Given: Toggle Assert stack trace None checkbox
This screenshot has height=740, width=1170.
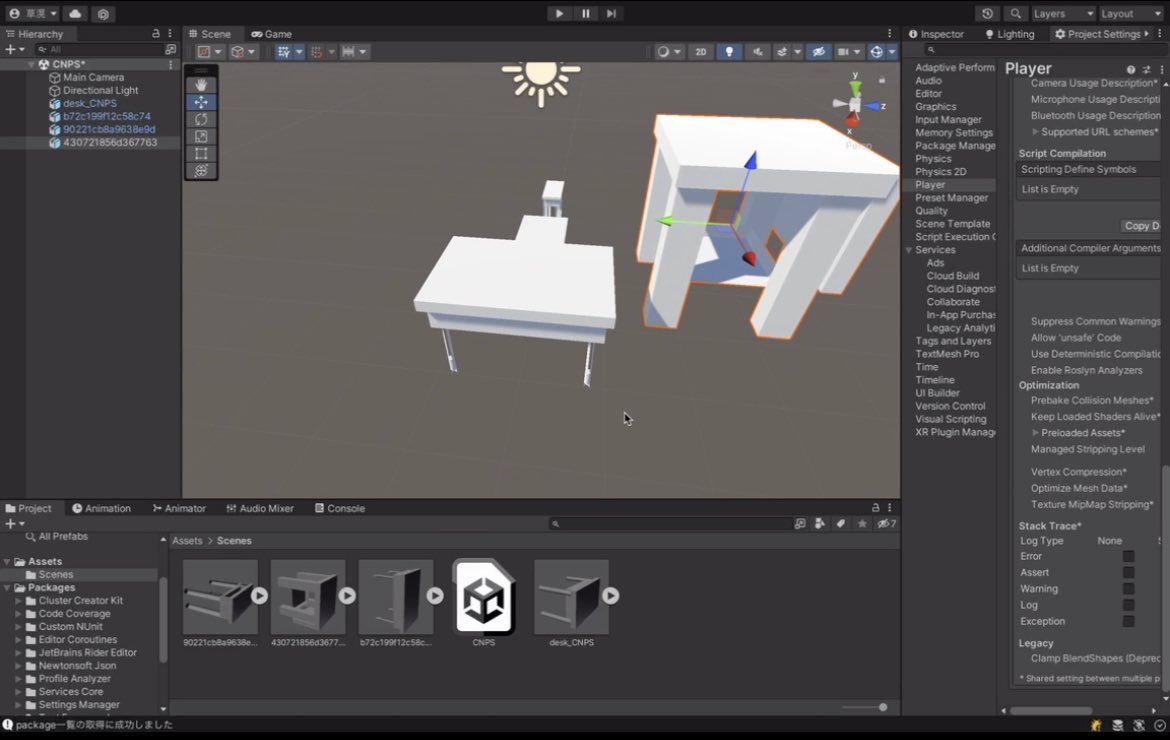Looking at the screenshot, I should pos(1128,573).
